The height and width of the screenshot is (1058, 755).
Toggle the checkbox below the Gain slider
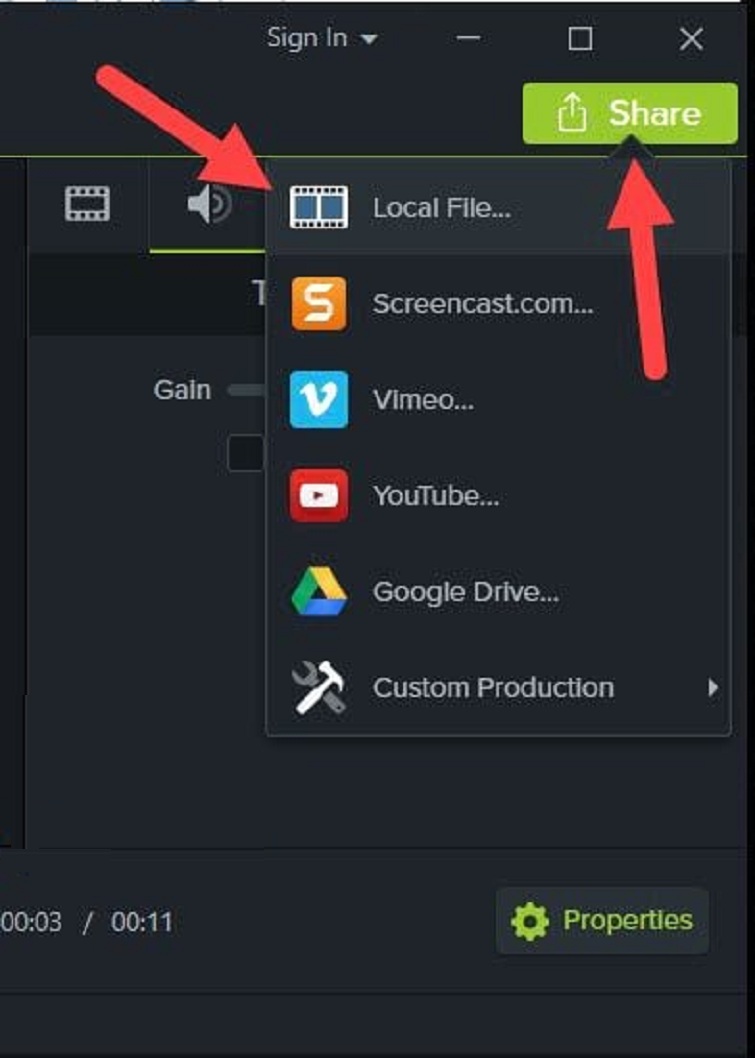[x=246, y=453]
